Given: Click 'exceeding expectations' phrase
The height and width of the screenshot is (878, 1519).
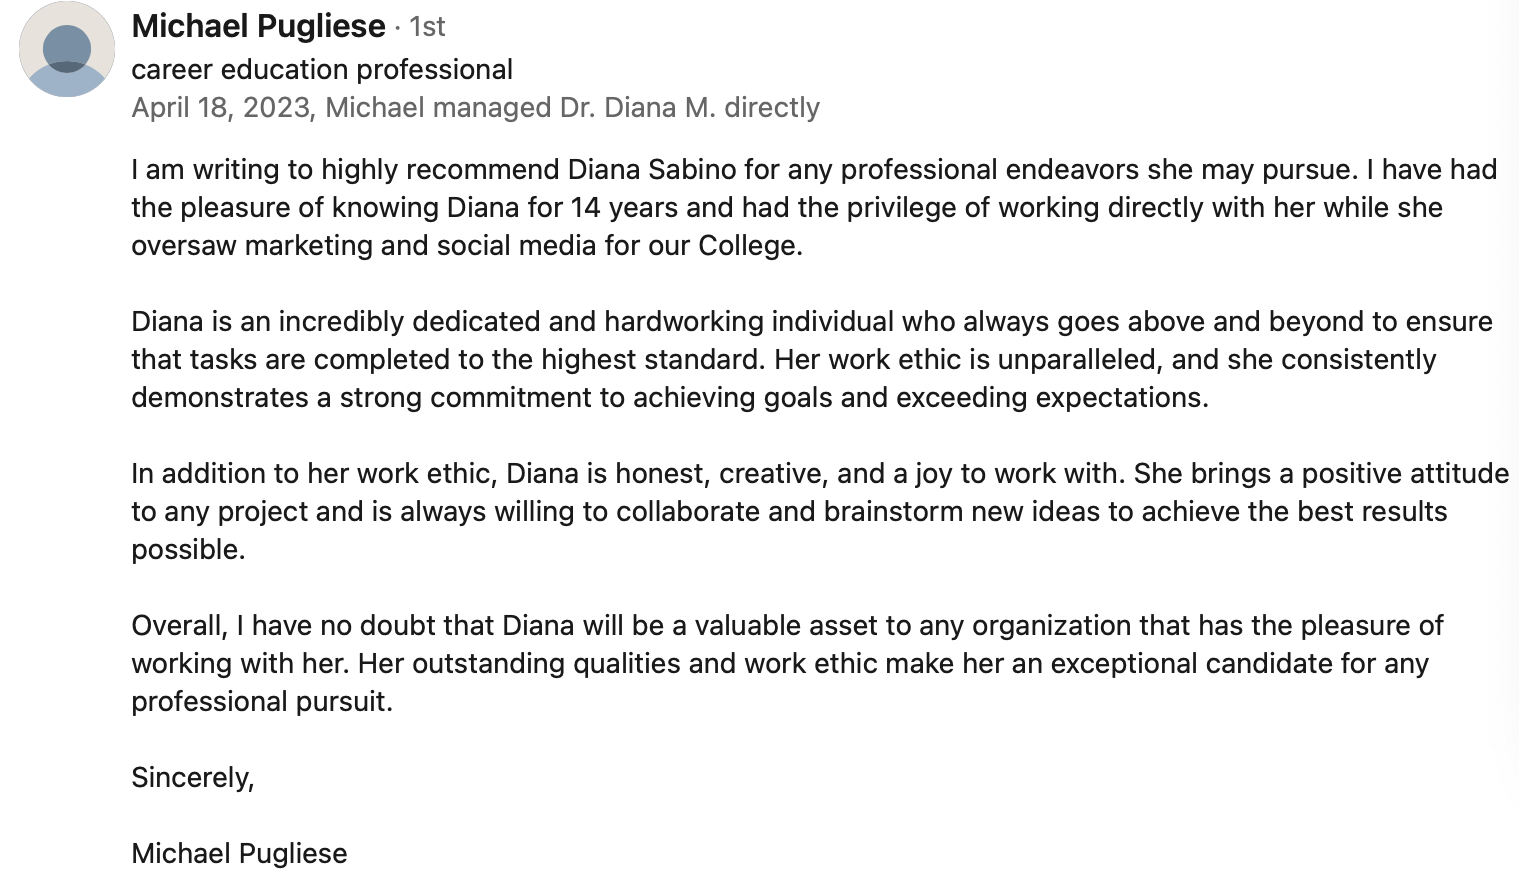Looking at the screenshot, I should pyautogui.click(x=1052, y=398).
